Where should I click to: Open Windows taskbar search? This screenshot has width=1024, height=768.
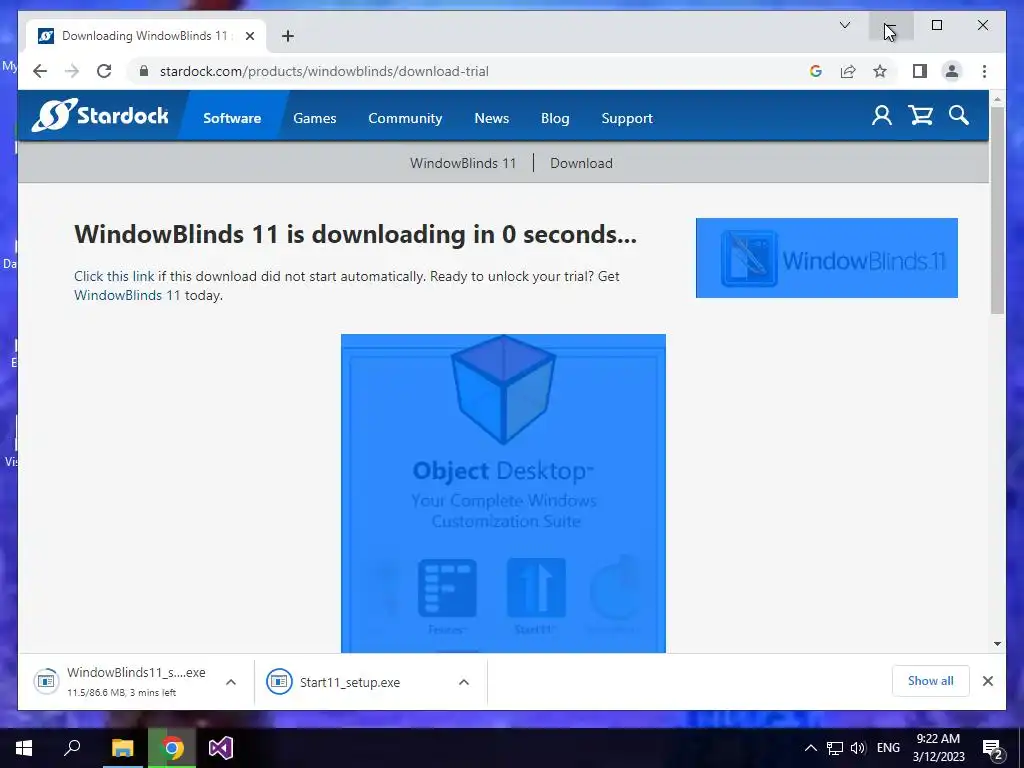tap(72, 748)
